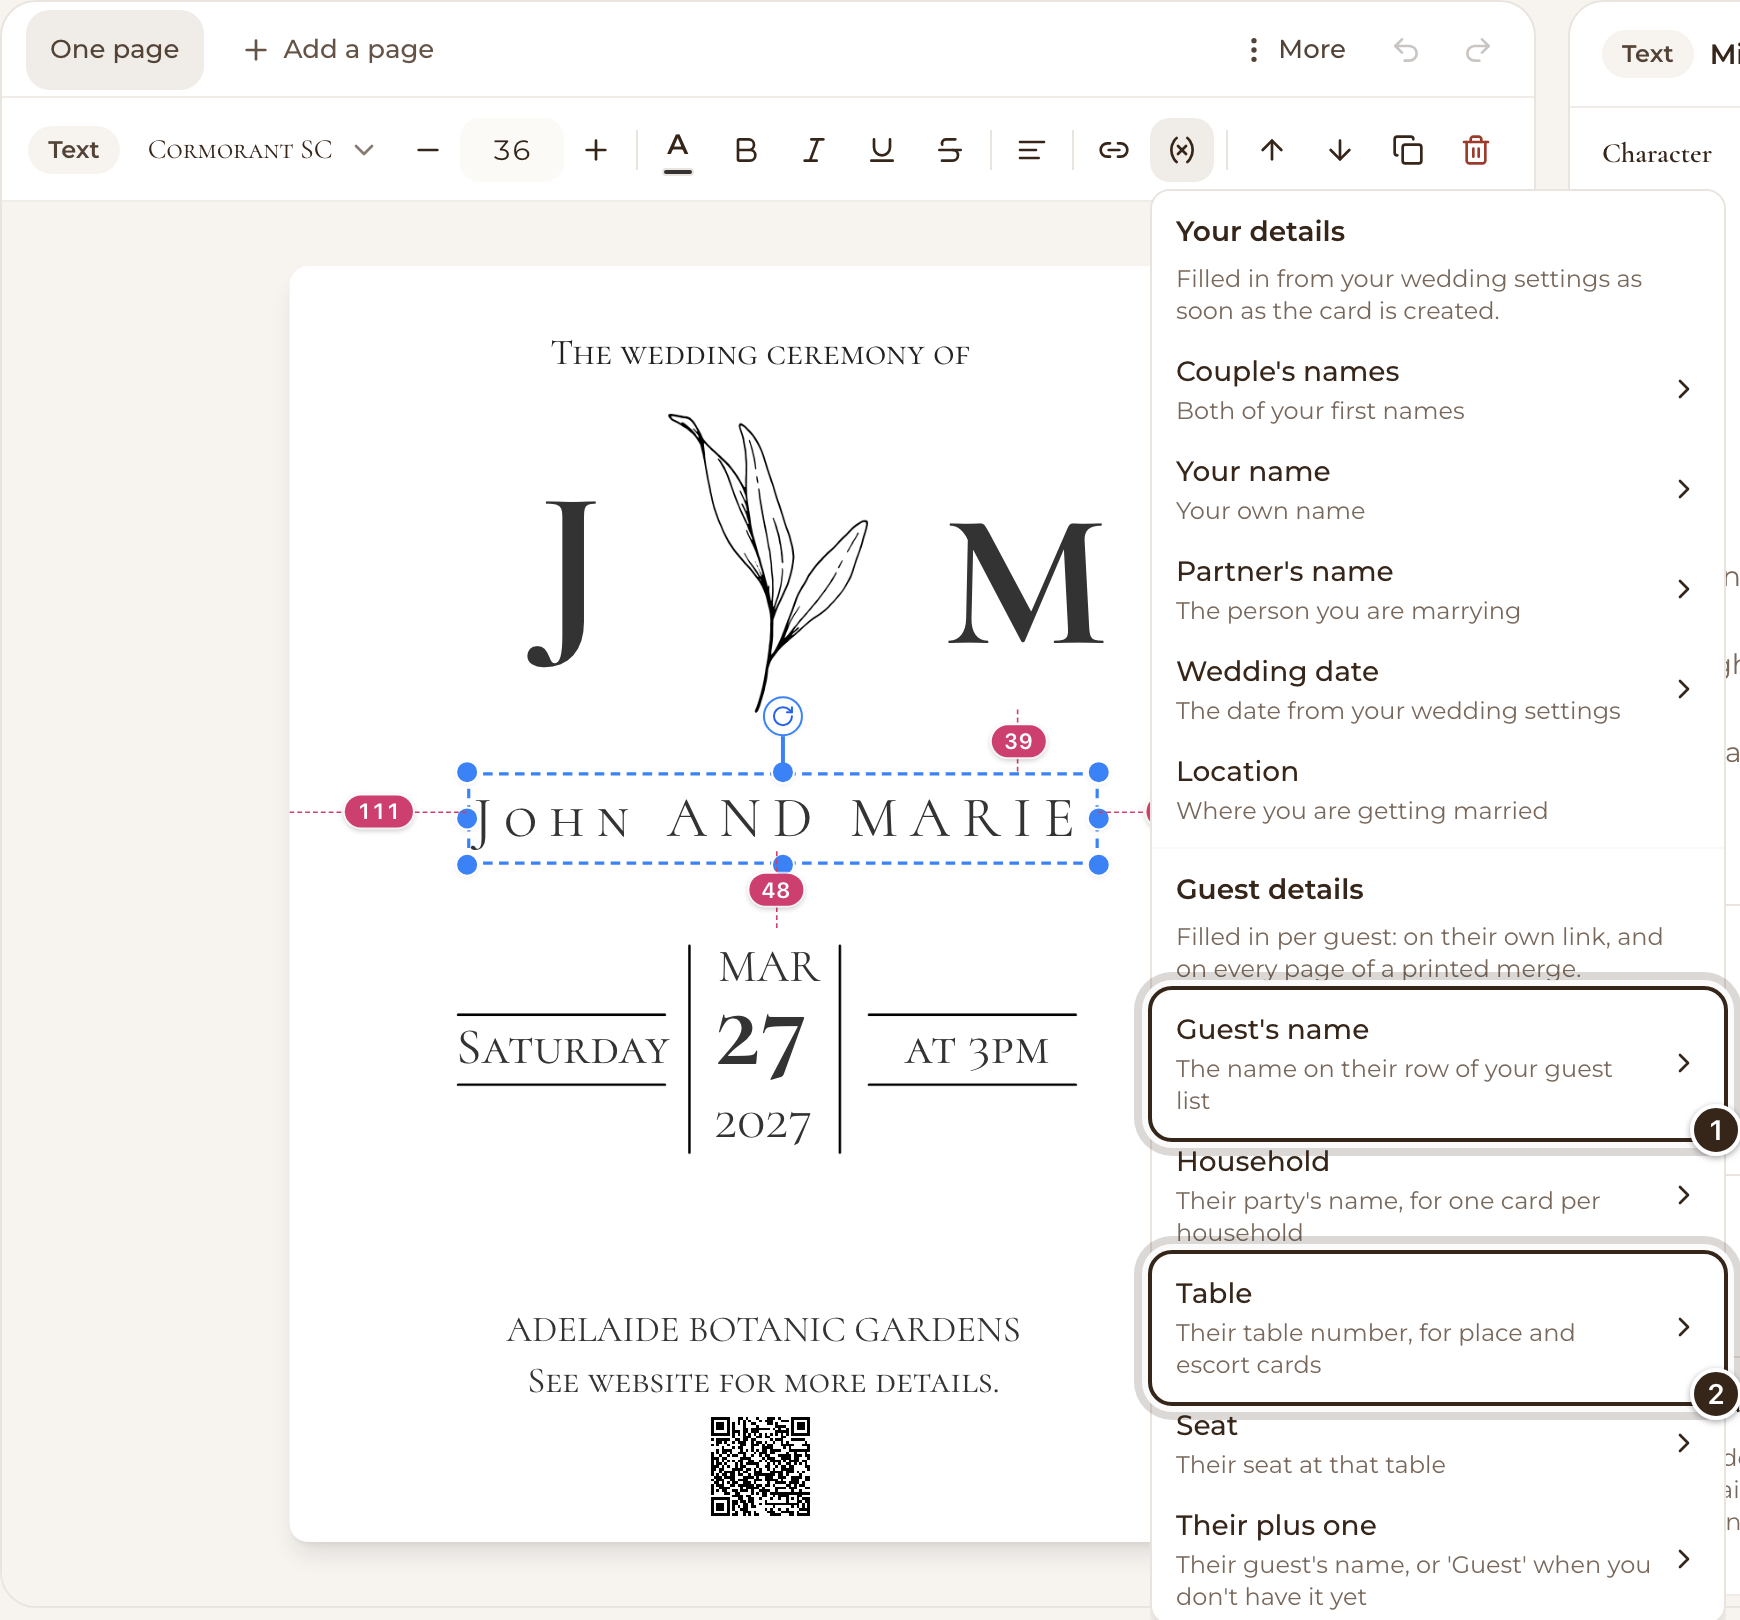
Task: Select the QR code on the card
Action: click(x=761, y=1466)
